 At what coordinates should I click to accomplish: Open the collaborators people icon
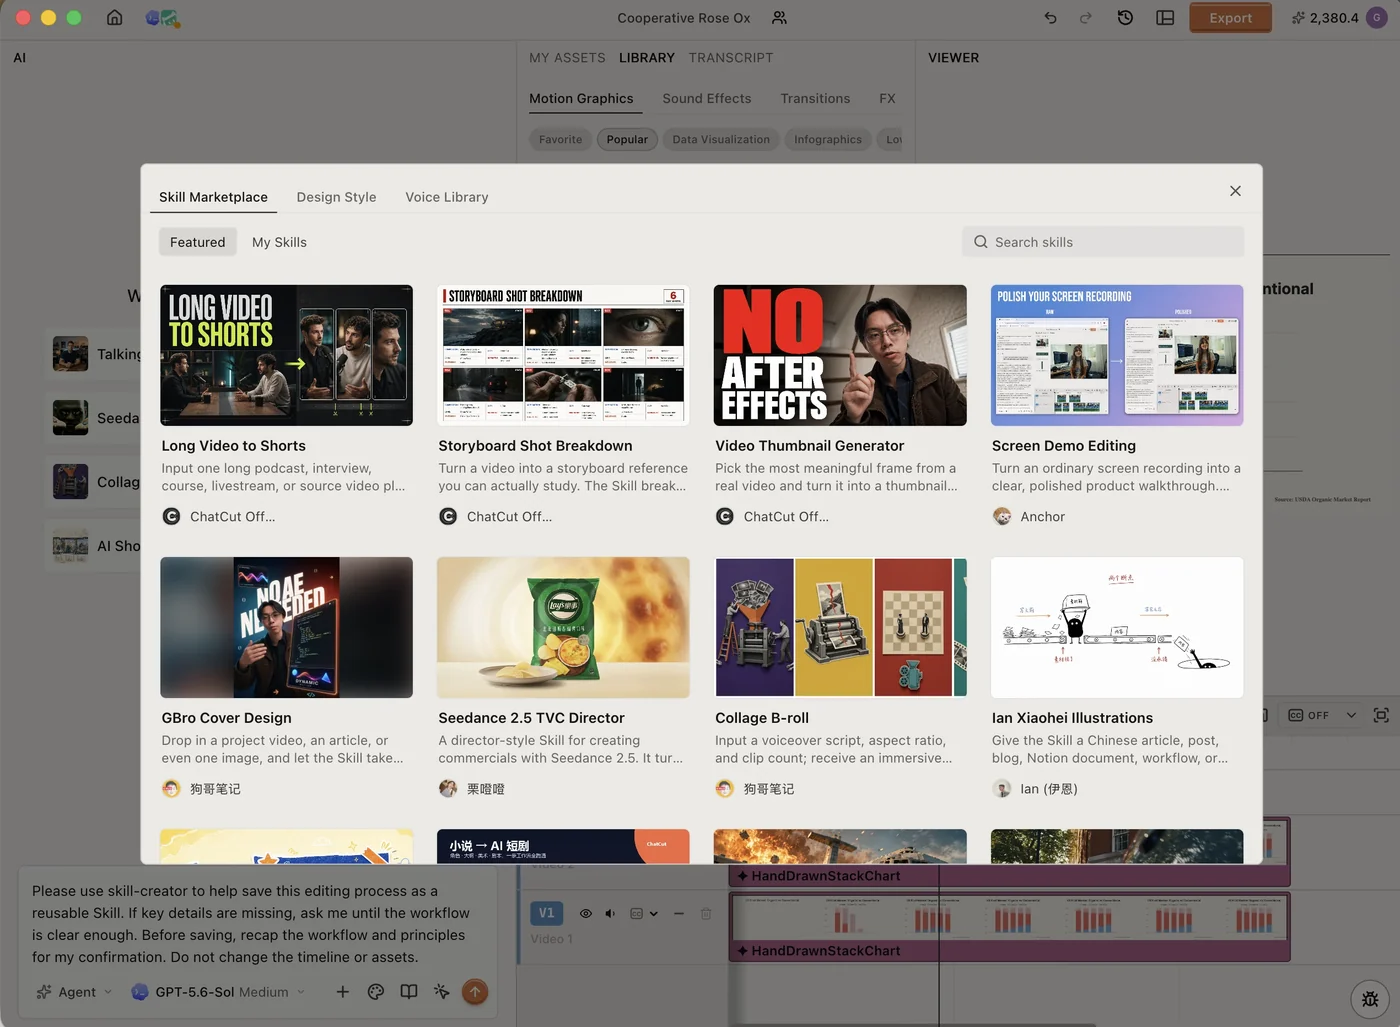coord(779,18)
